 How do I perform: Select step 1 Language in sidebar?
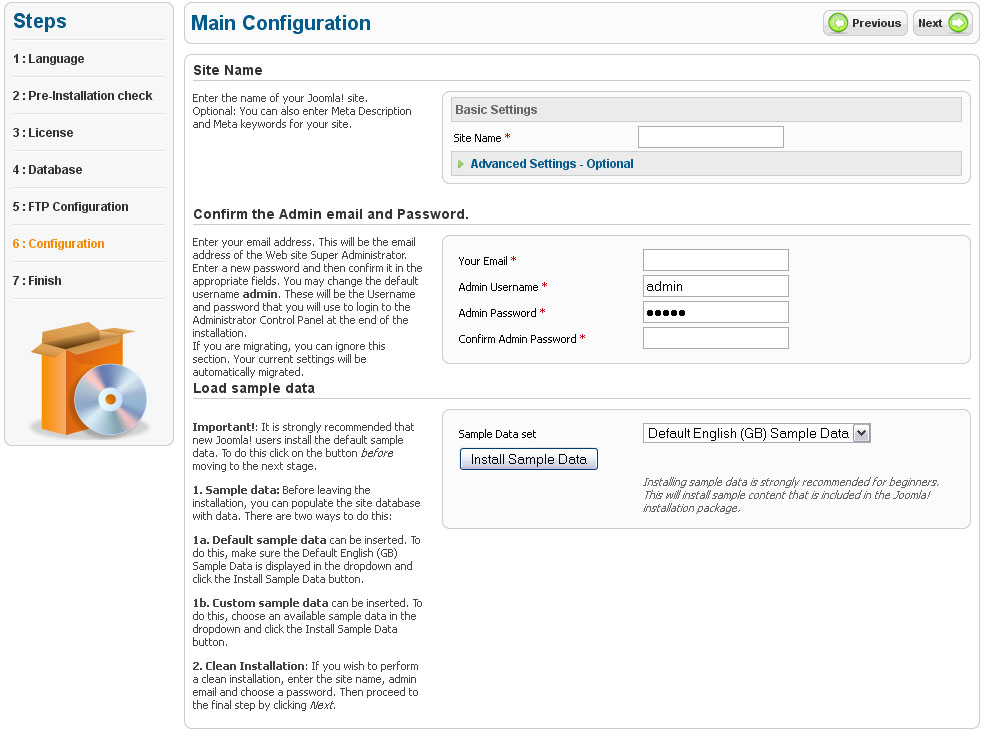click(x=49, y=59)
